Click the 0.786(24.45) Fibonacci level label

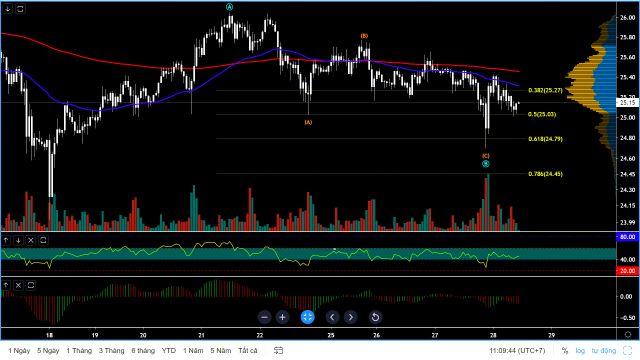(545, 174)
